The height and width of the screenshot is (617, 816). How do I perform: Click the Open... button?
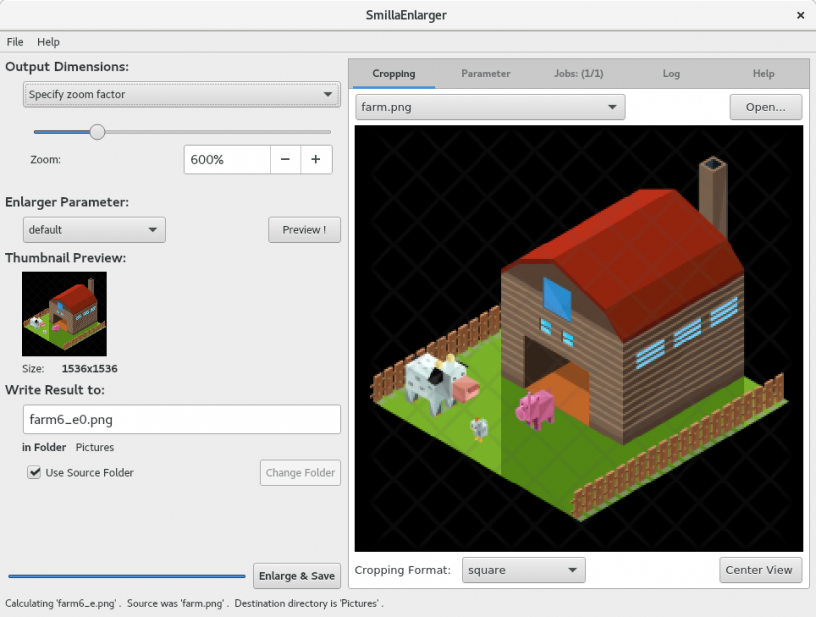point(766,106)
